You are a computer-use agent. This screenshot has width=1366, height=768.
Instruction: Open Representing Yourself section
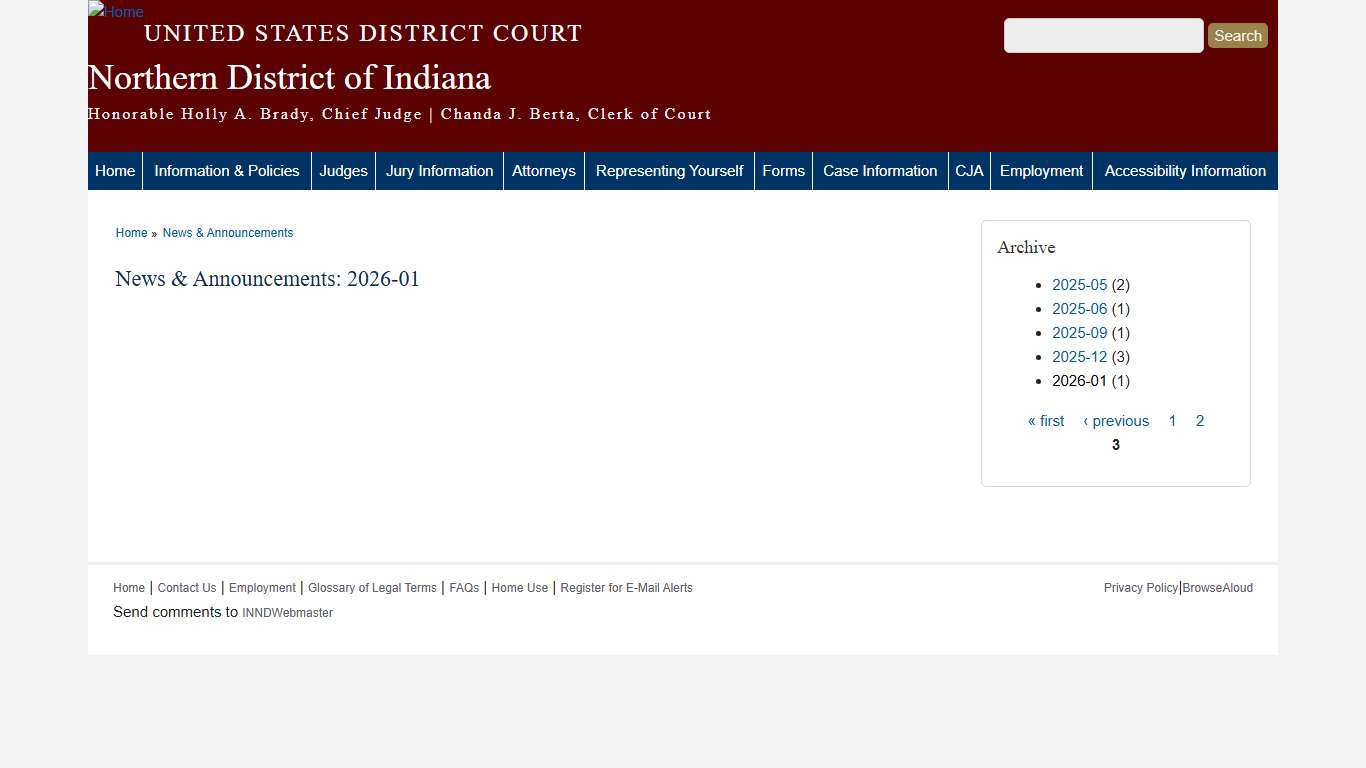669,170
